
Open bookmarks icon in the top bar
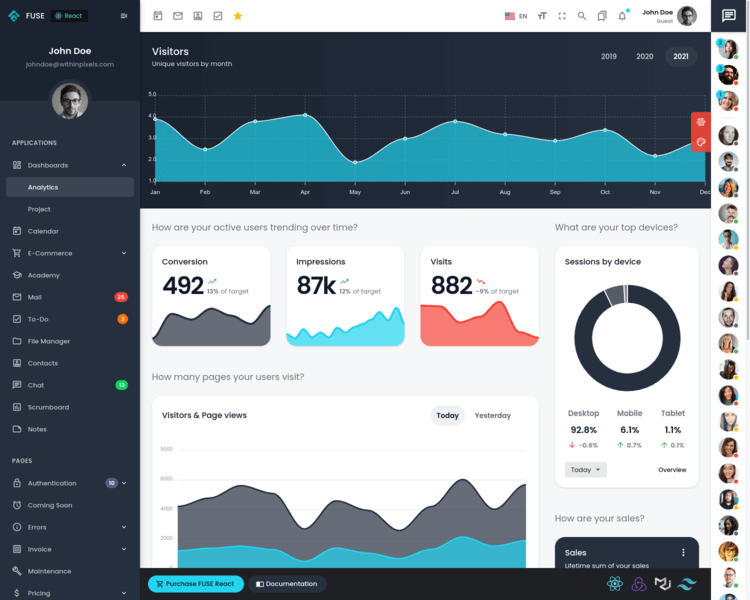[x=602, y=16]
